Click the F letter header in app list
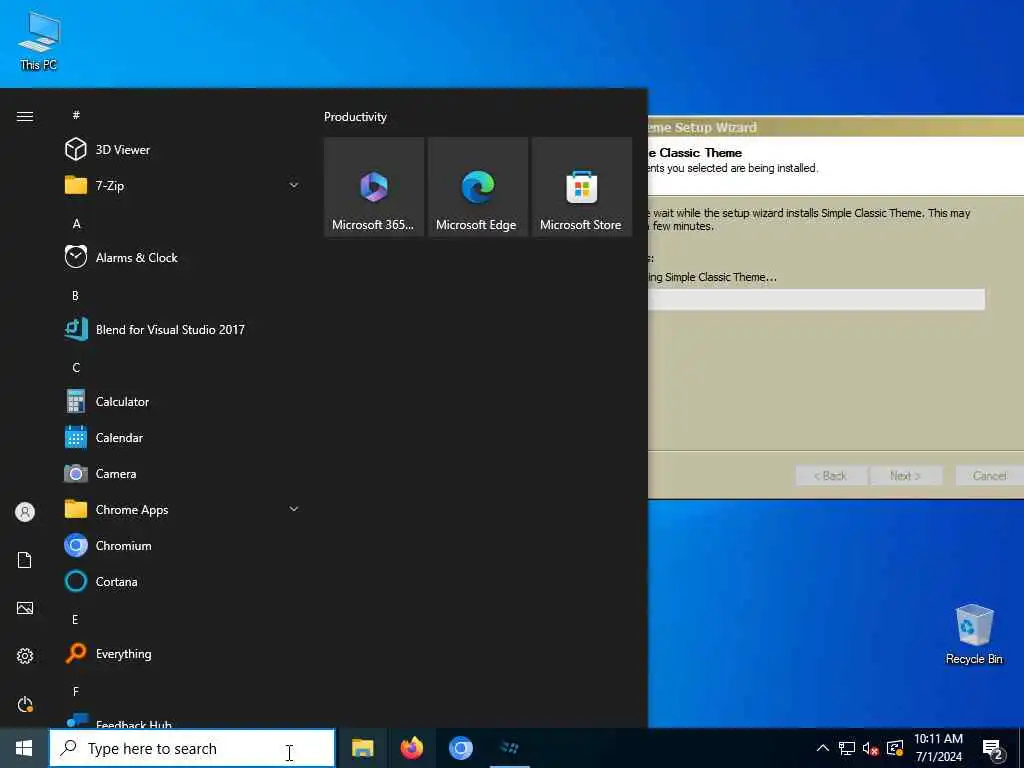This screenshot has width=1024, height=768. [x=76, y=691]
